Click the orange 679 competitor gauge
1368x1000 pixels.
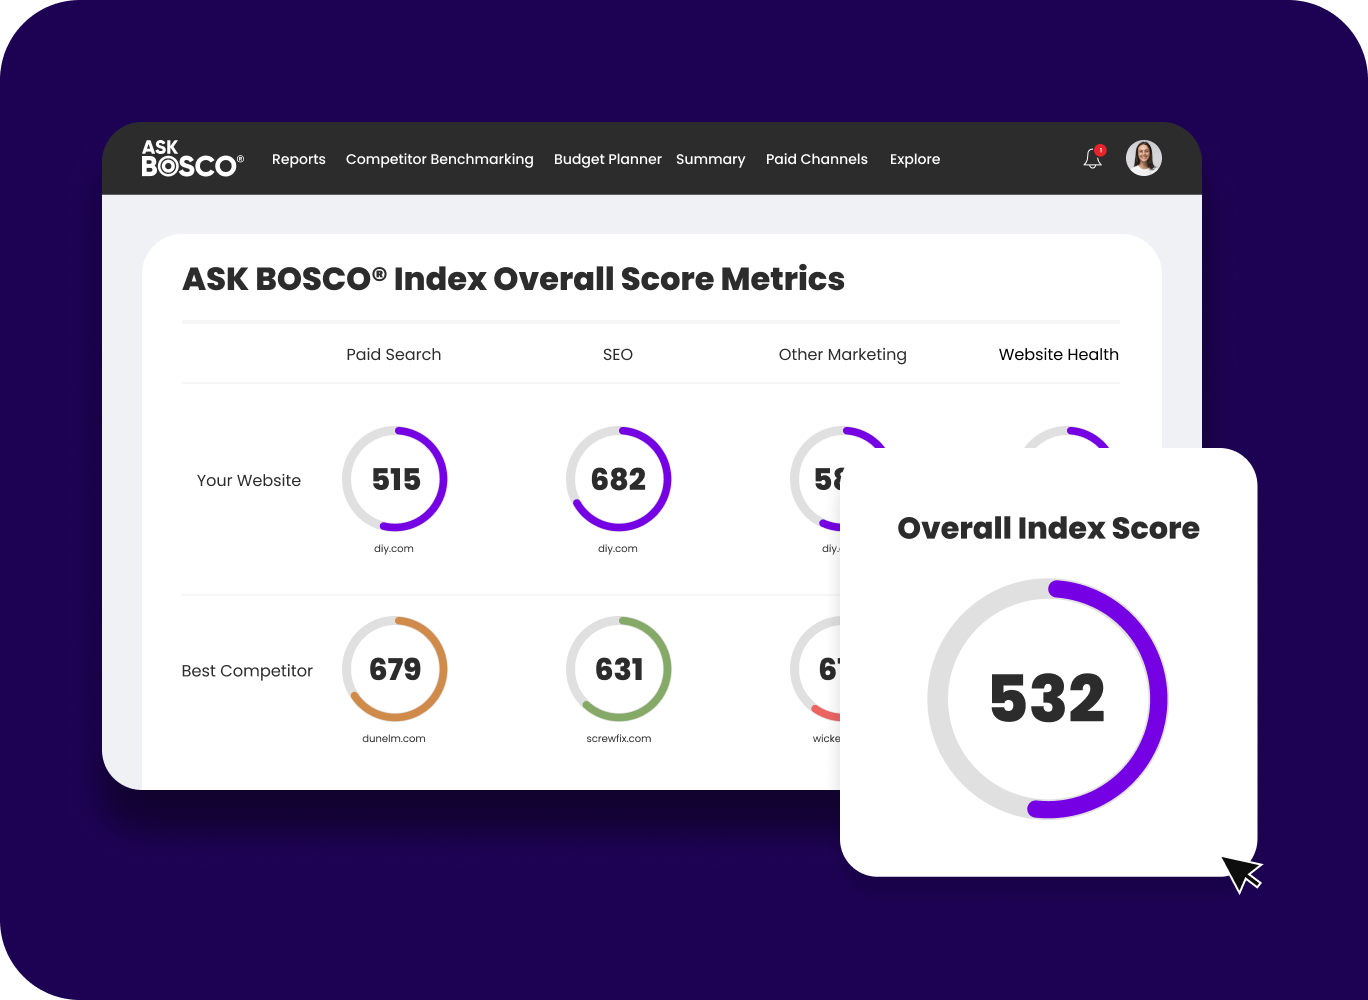[395, 669]
